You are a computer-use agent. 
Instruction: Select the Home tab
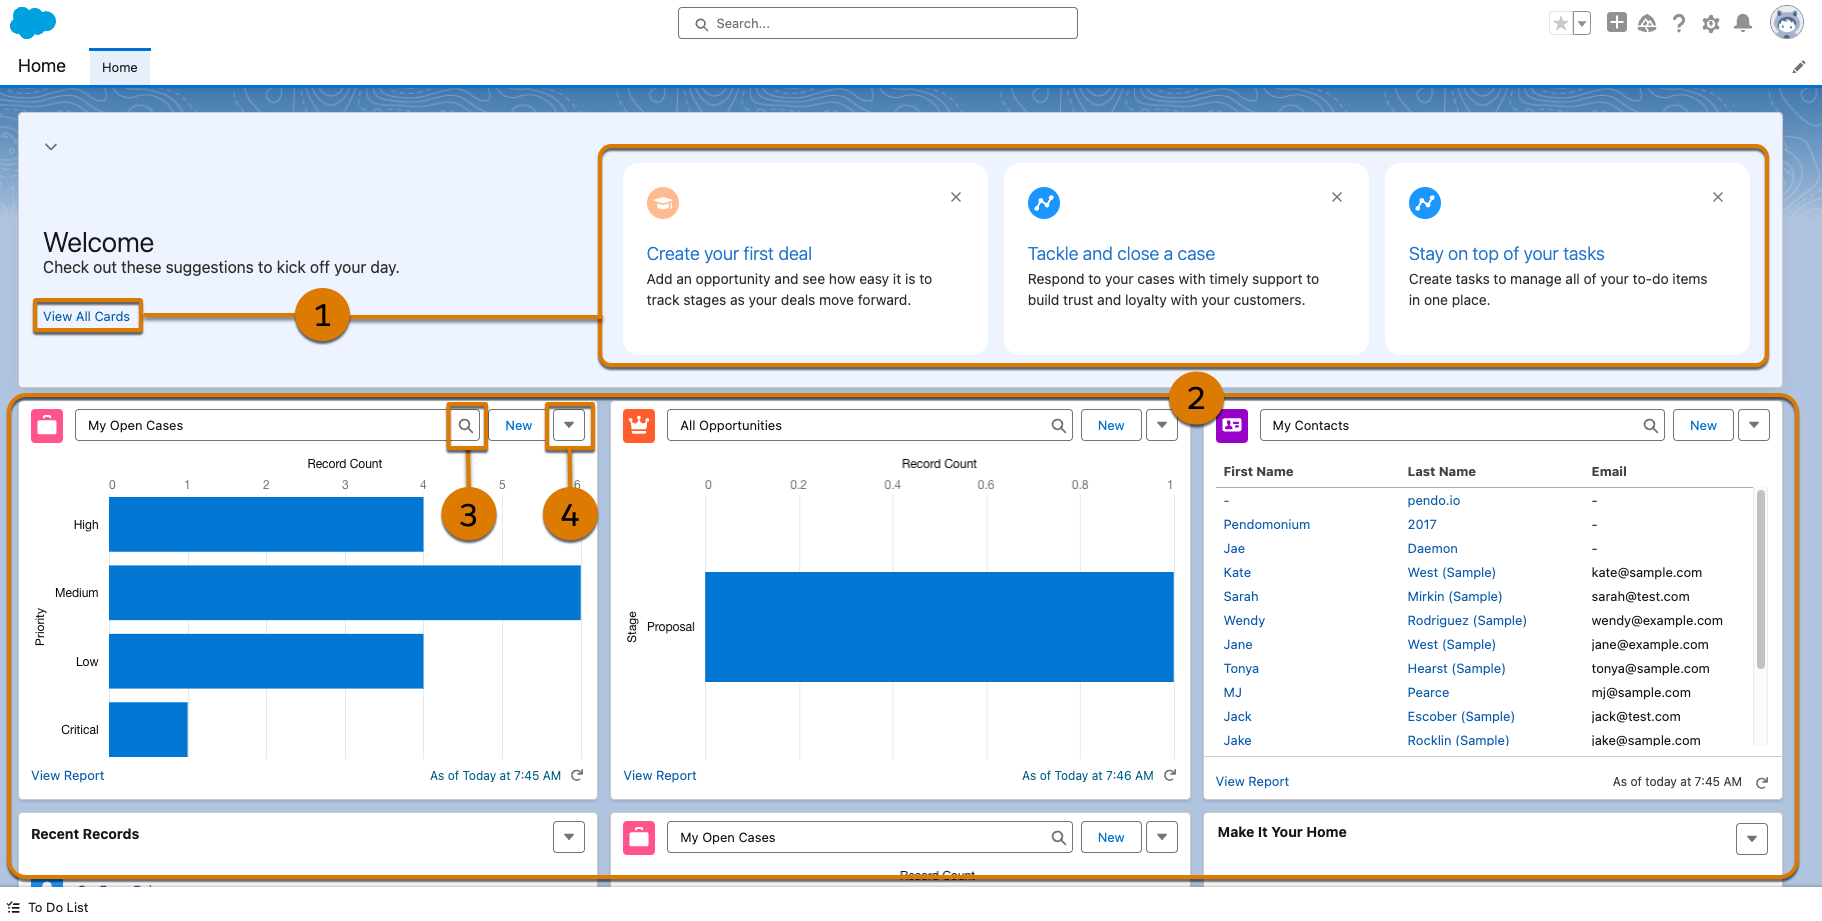(120, 68)
